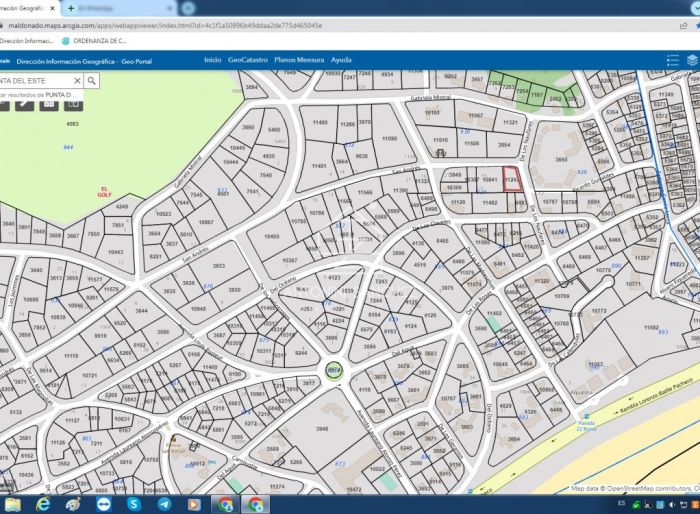Clear the PUNTA DEL ESTE search text
This screenshot has height=514, width=700.
pyautogui.click(x=77, y=81)
